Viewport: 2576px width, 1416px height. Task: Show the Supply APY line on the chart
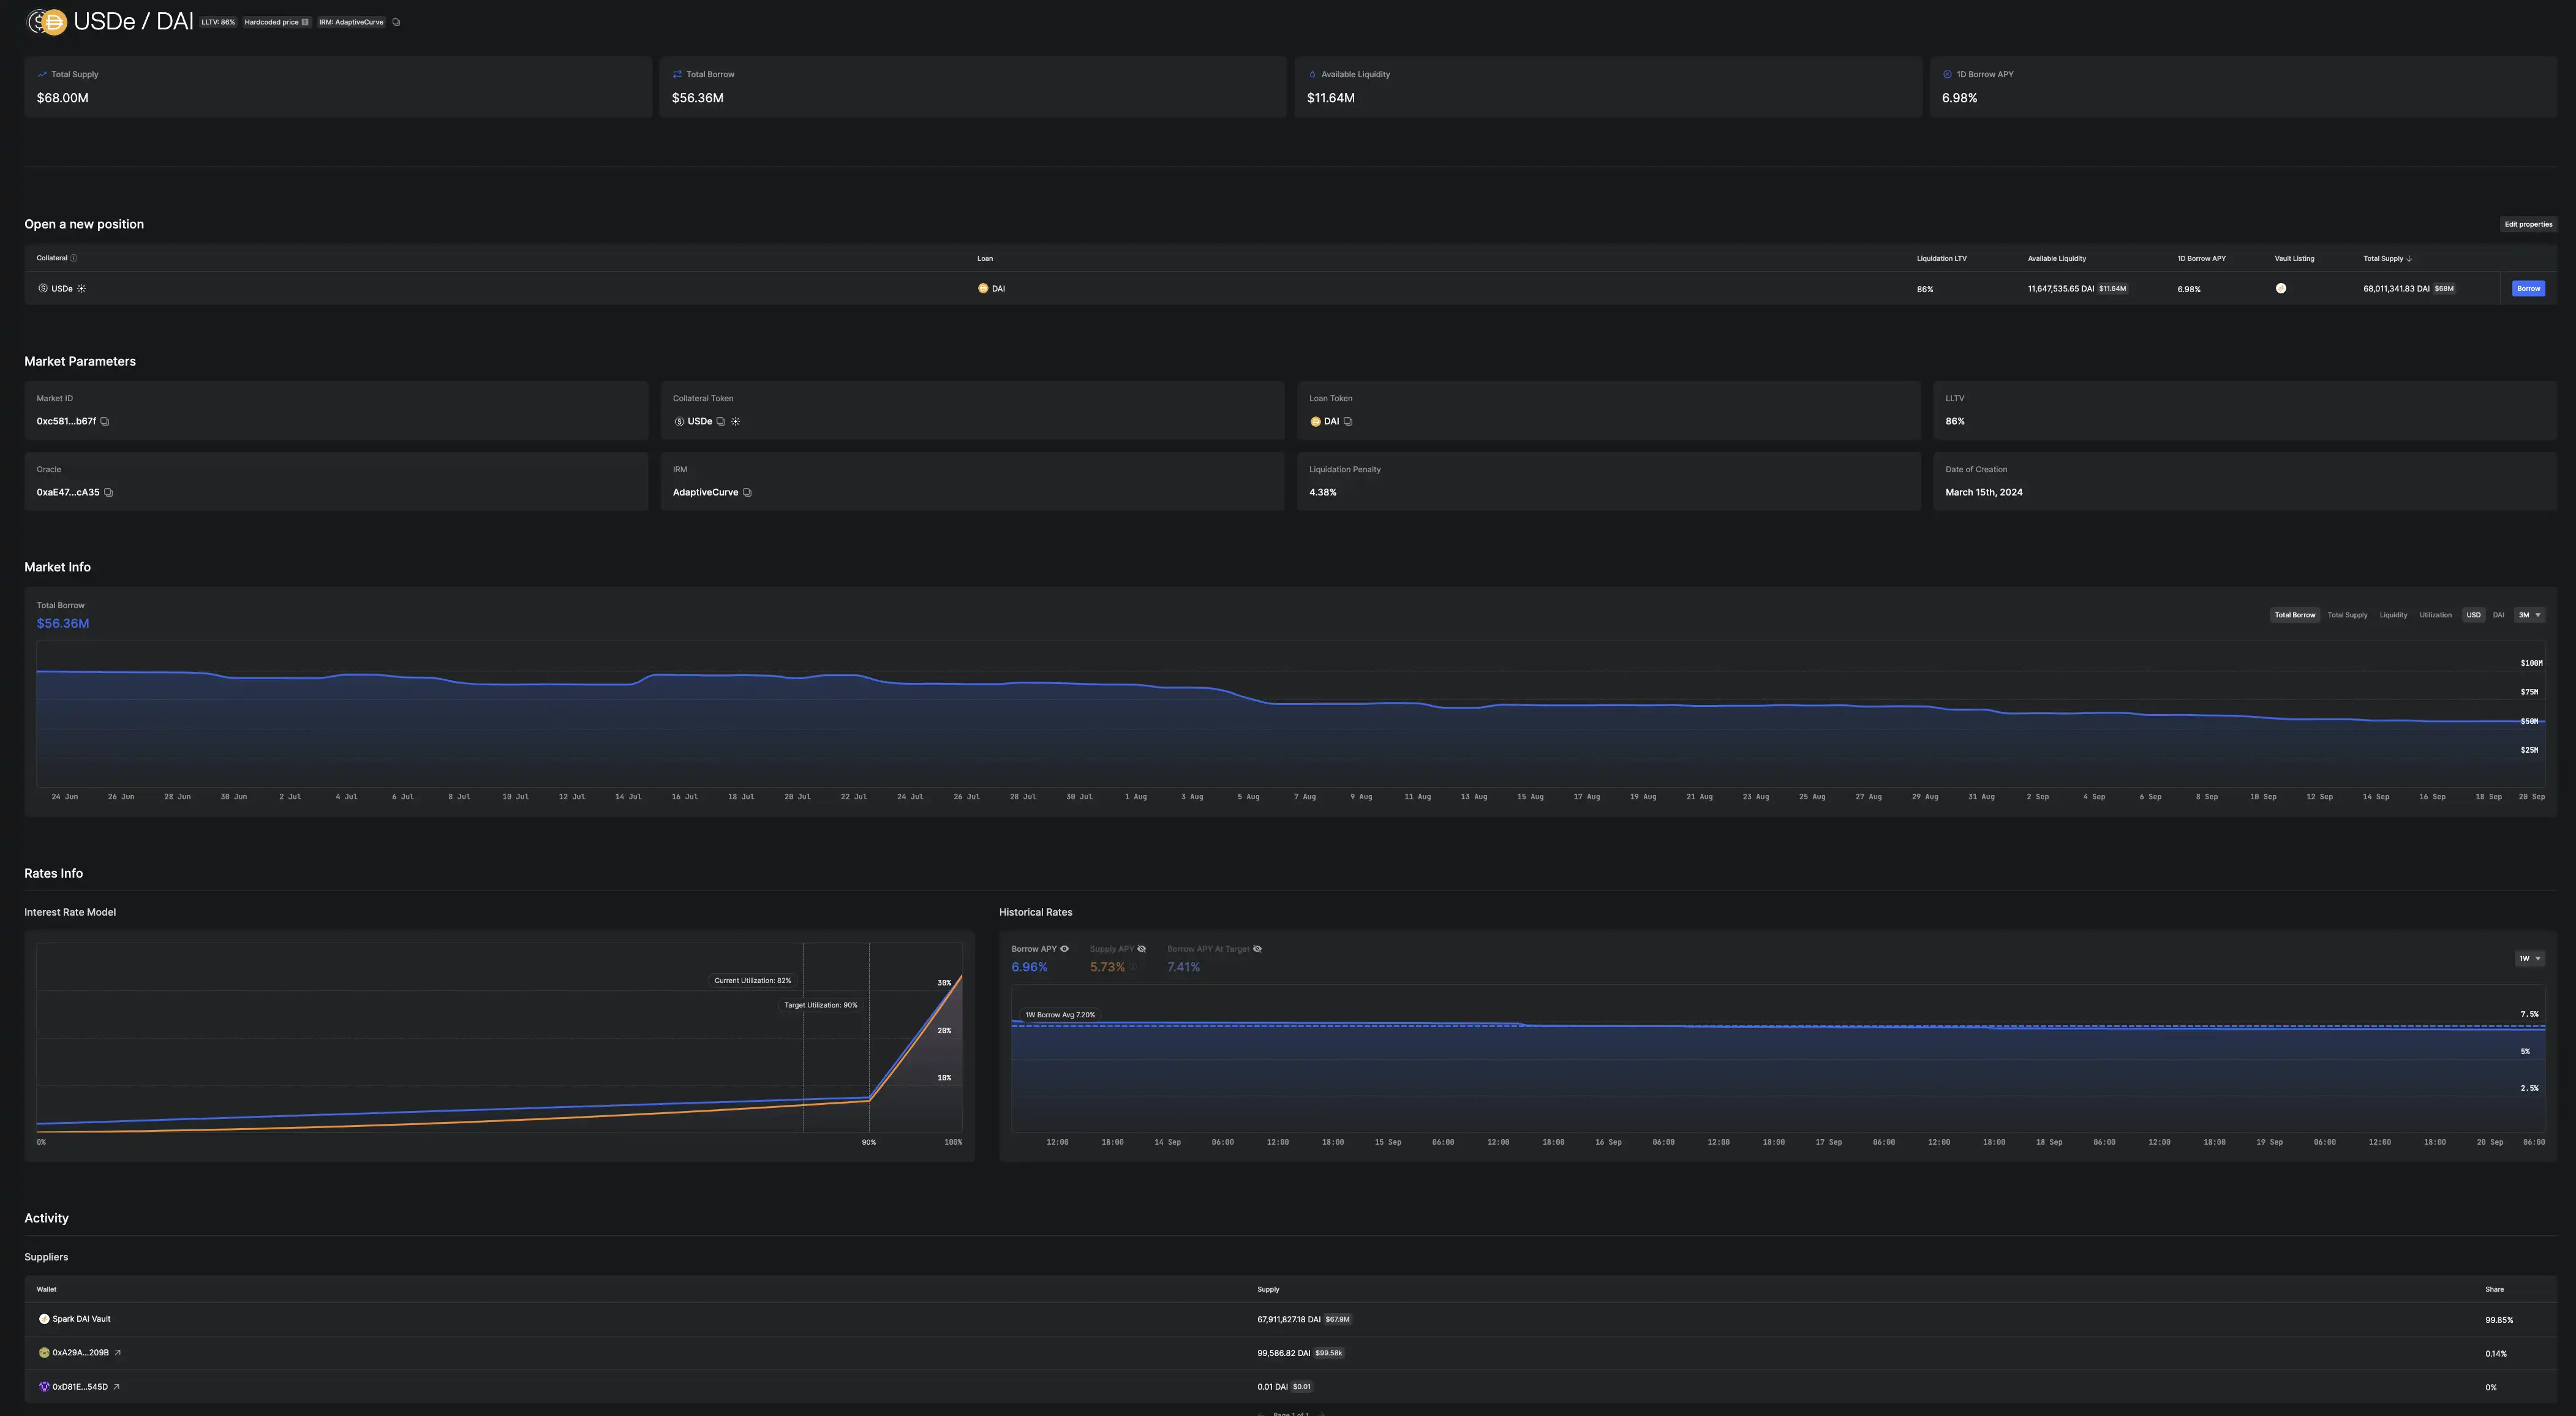click(1142, 949)
